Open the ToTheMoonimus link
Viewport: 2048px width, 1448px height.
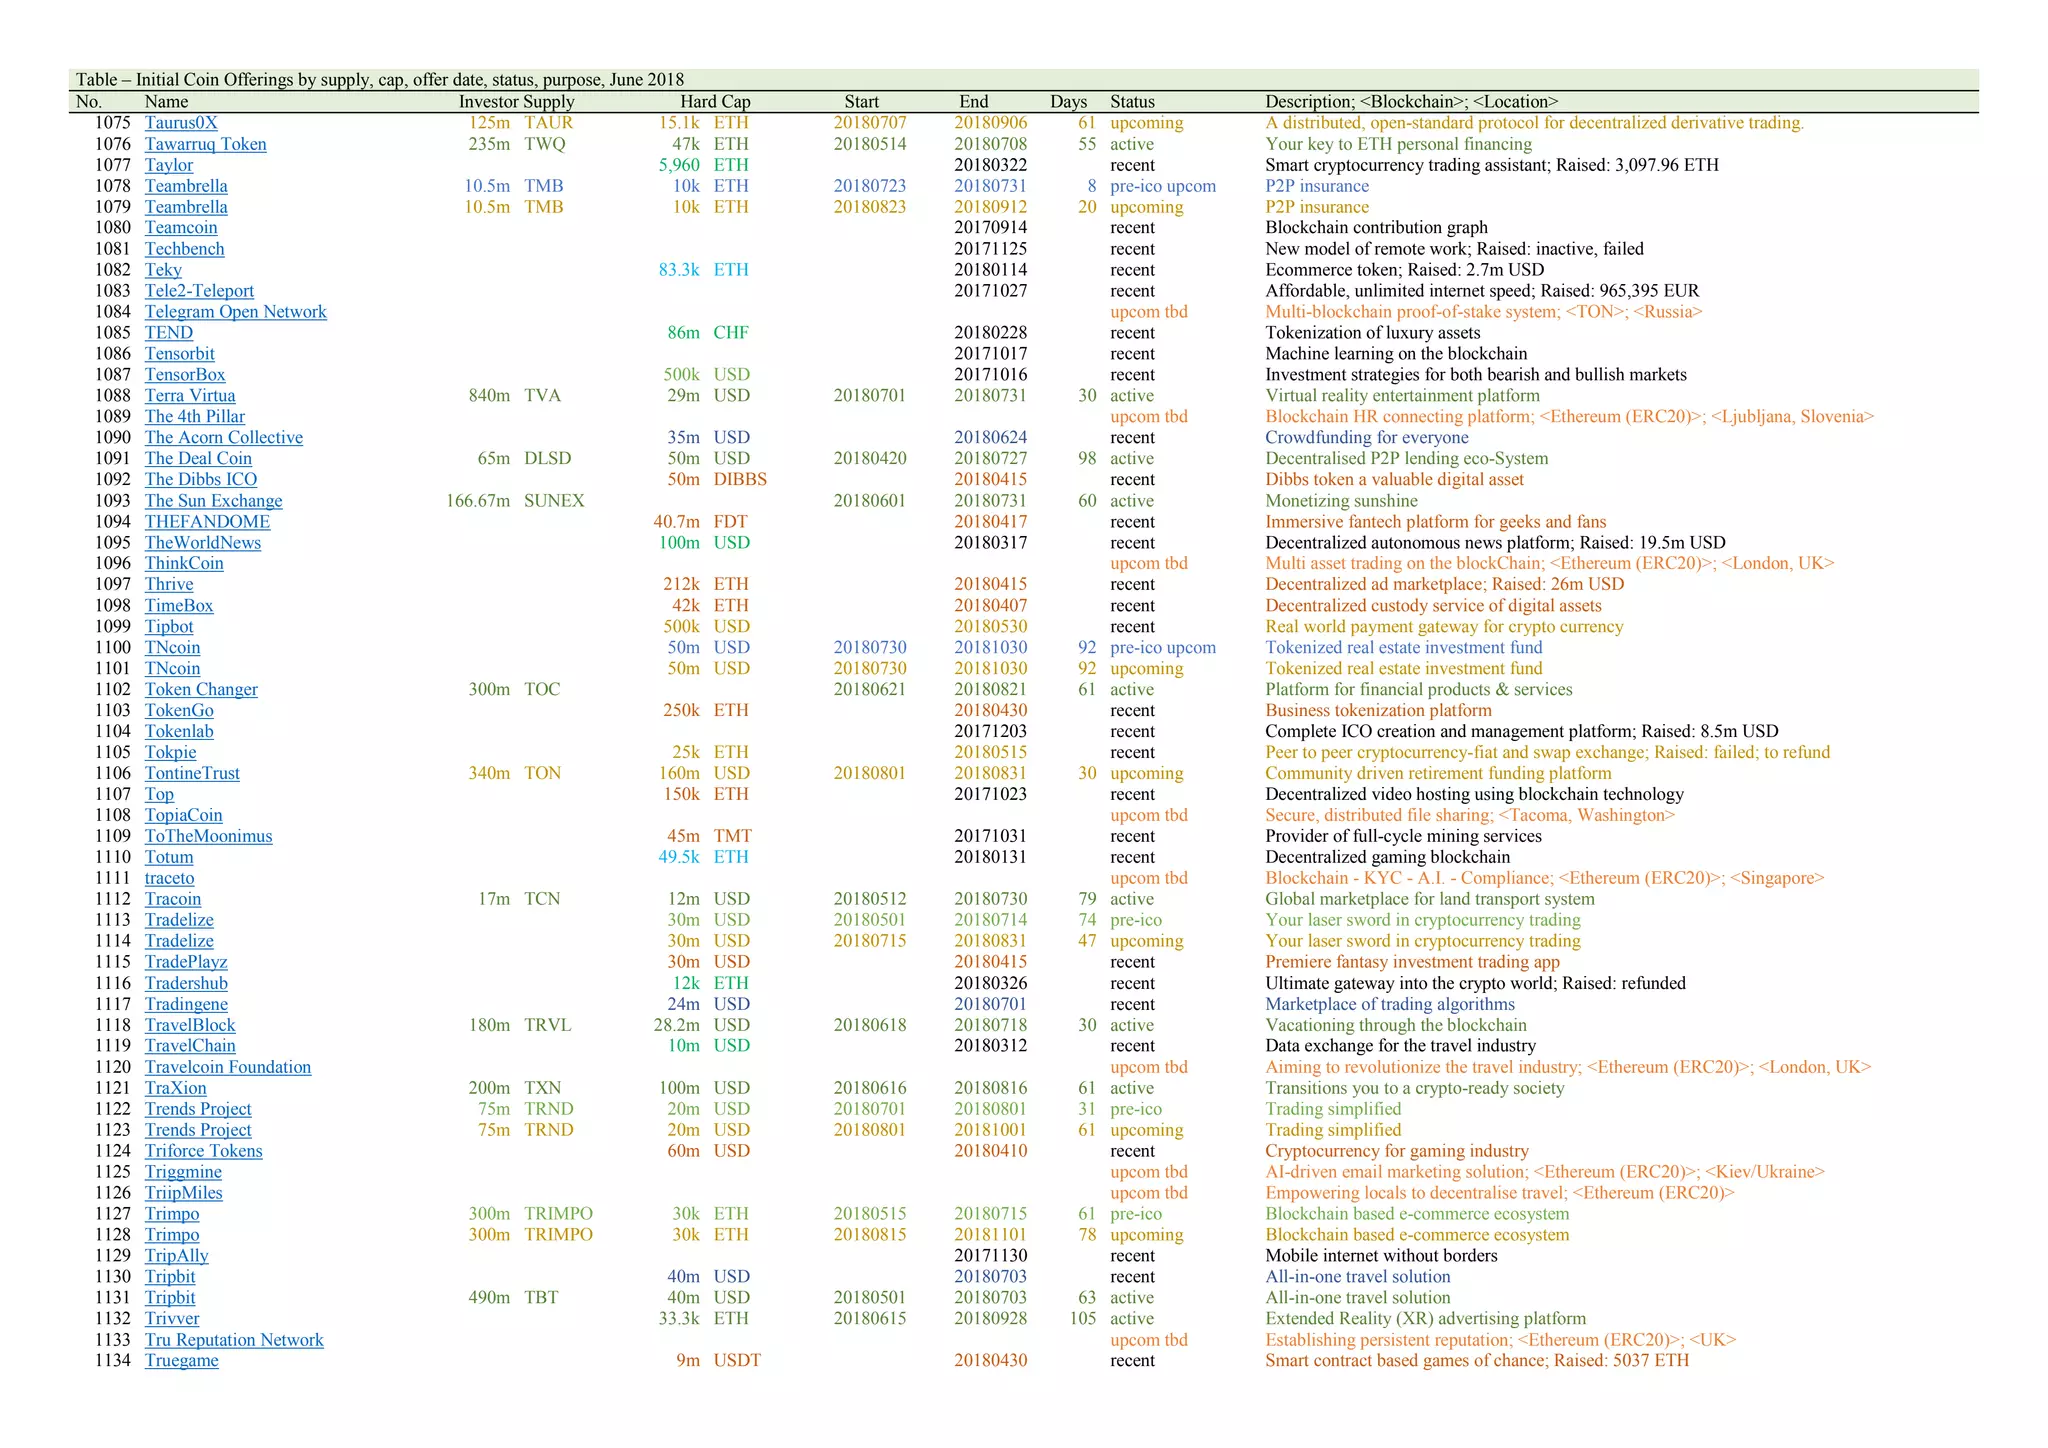tap(208, 837)
